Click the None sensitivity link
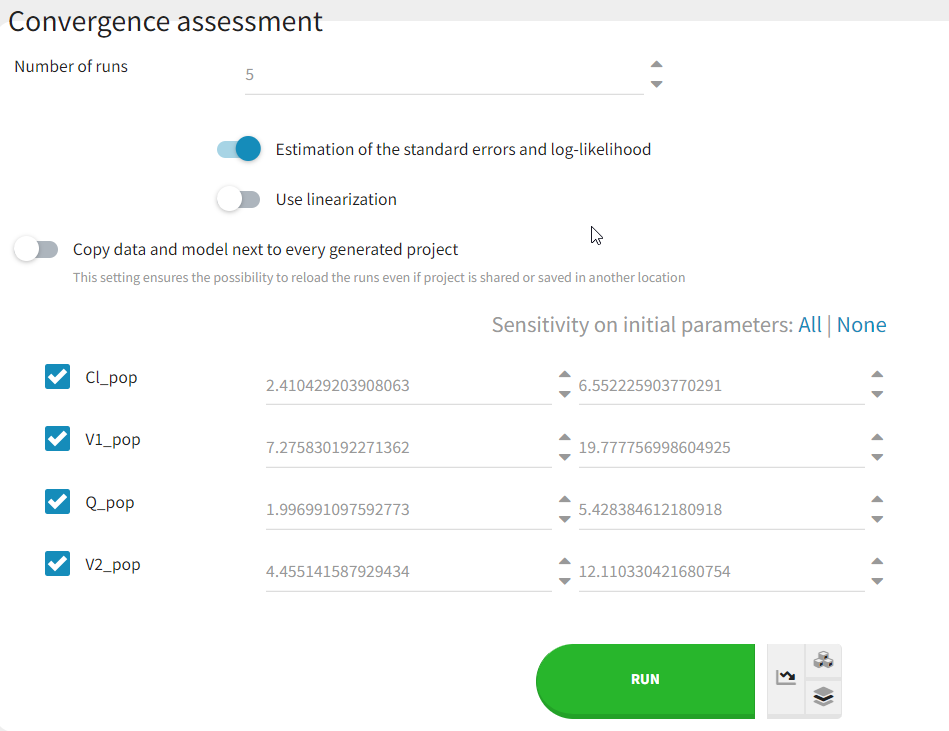The width and height of the screenshot is (949, 731). (861, 325)
